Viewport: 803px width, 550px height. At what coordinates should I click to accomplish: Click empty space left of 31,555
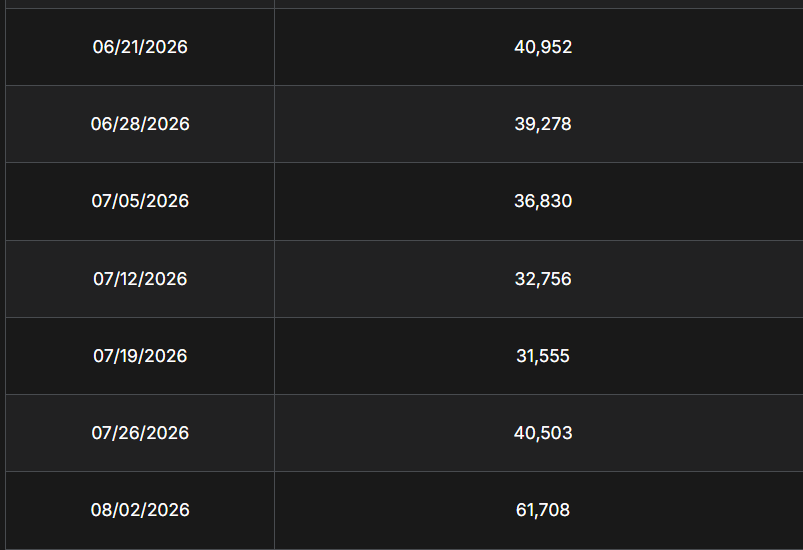tap(395, 356)
